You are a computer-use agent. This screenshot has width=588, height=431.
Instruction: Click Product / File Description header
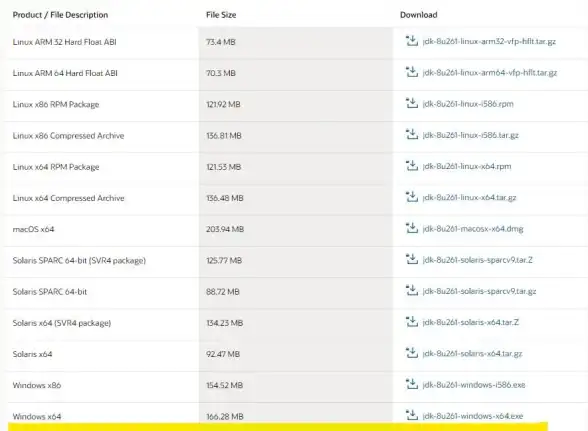point(60,15)
